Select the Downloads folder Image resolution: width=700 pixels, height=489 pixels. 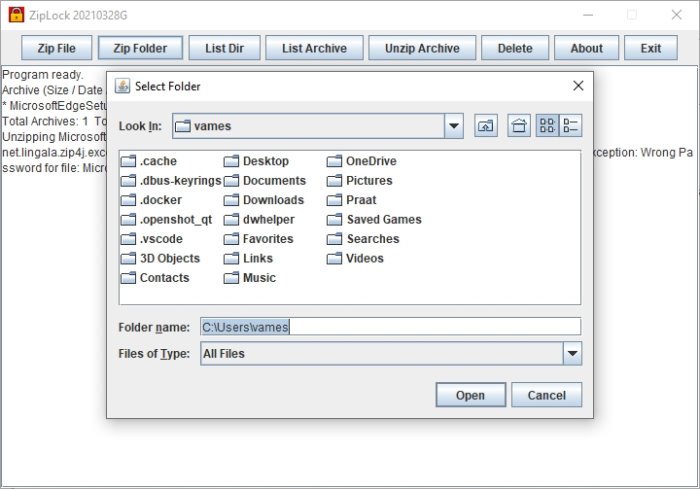pos(264,200)
